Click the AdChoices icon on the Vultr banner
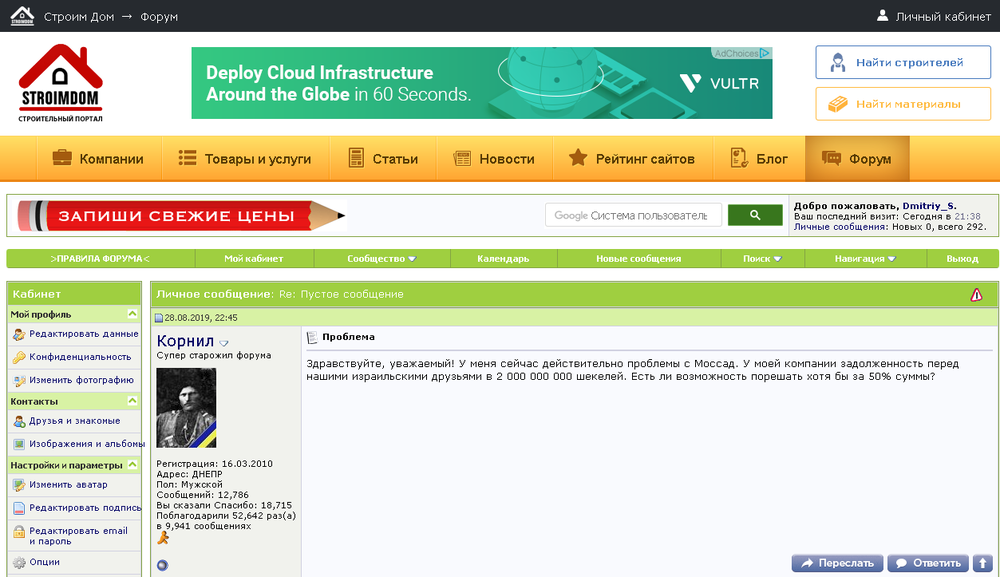Screen dimensions: 1000x577 pyautogui.click(x=765, y=53)
